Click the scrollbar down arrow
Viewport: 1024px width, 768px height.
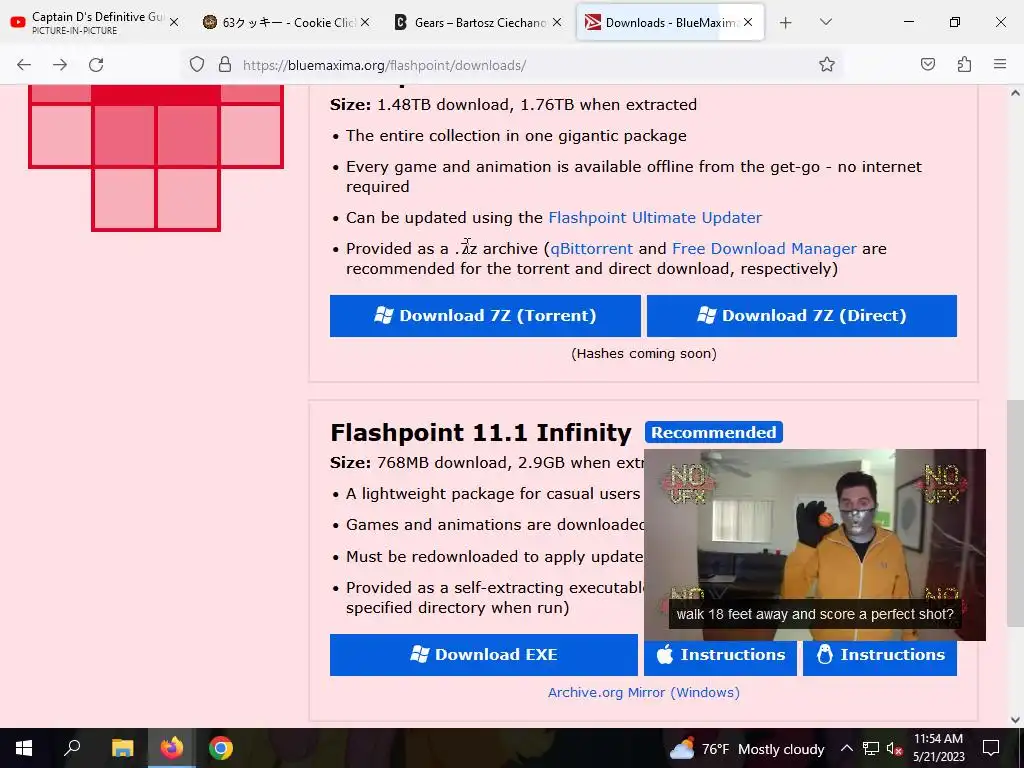click(x=1015, y=720)
